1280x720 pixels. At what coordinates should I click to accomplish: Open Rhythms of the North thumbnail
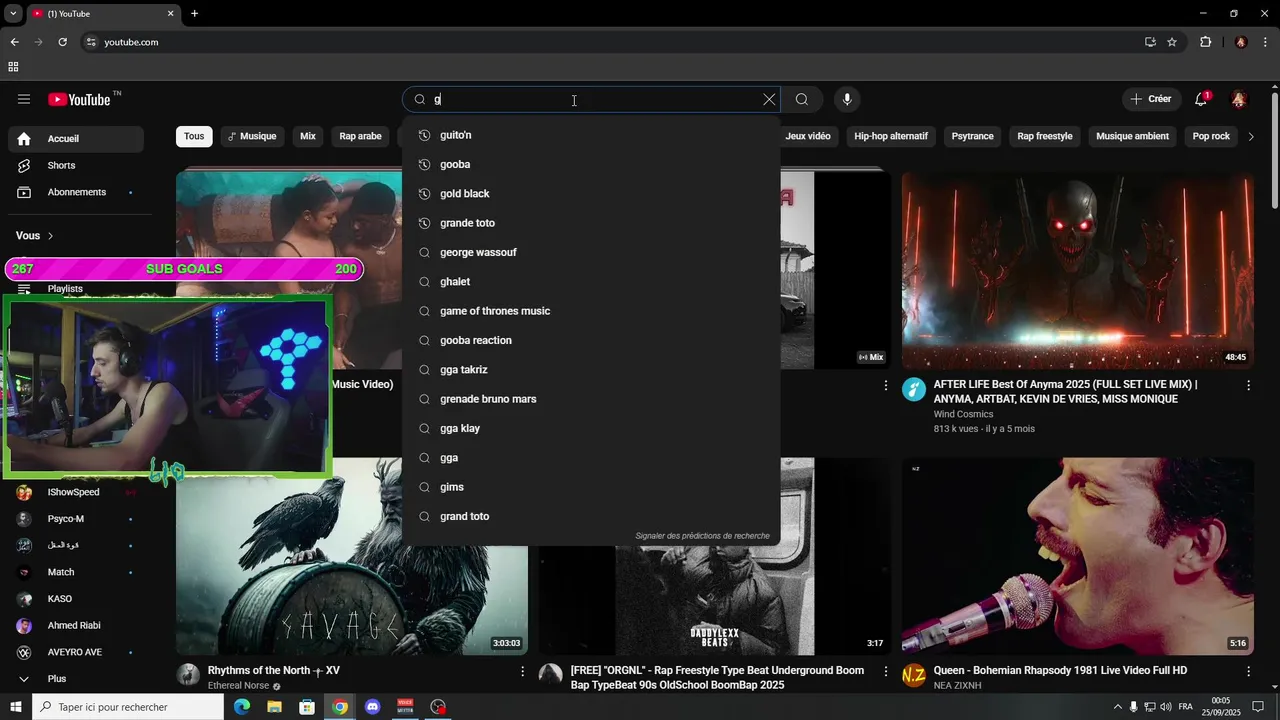click(x=352, y=556)
